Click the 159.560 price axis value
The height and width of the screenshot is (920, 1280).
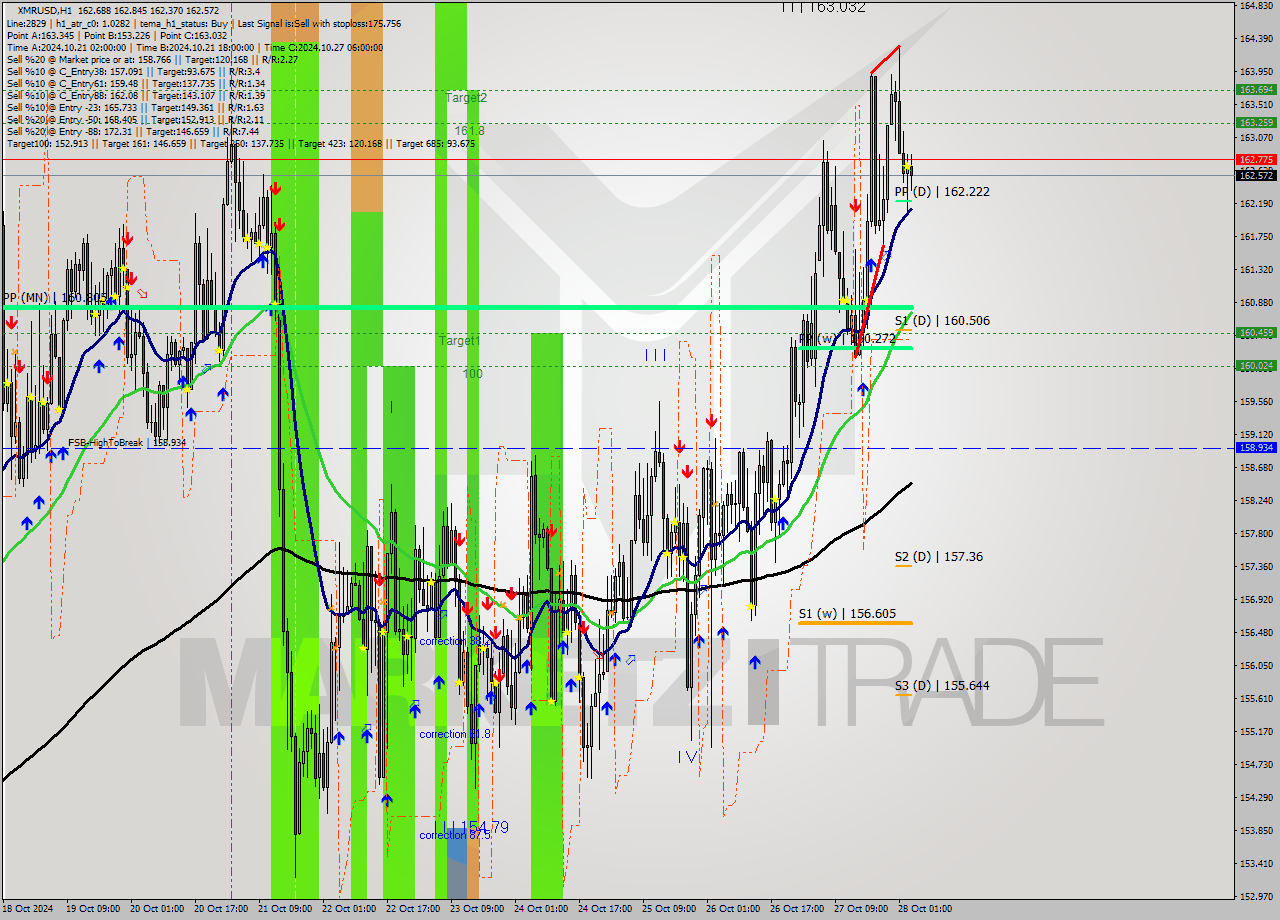tap(1255, 401)
